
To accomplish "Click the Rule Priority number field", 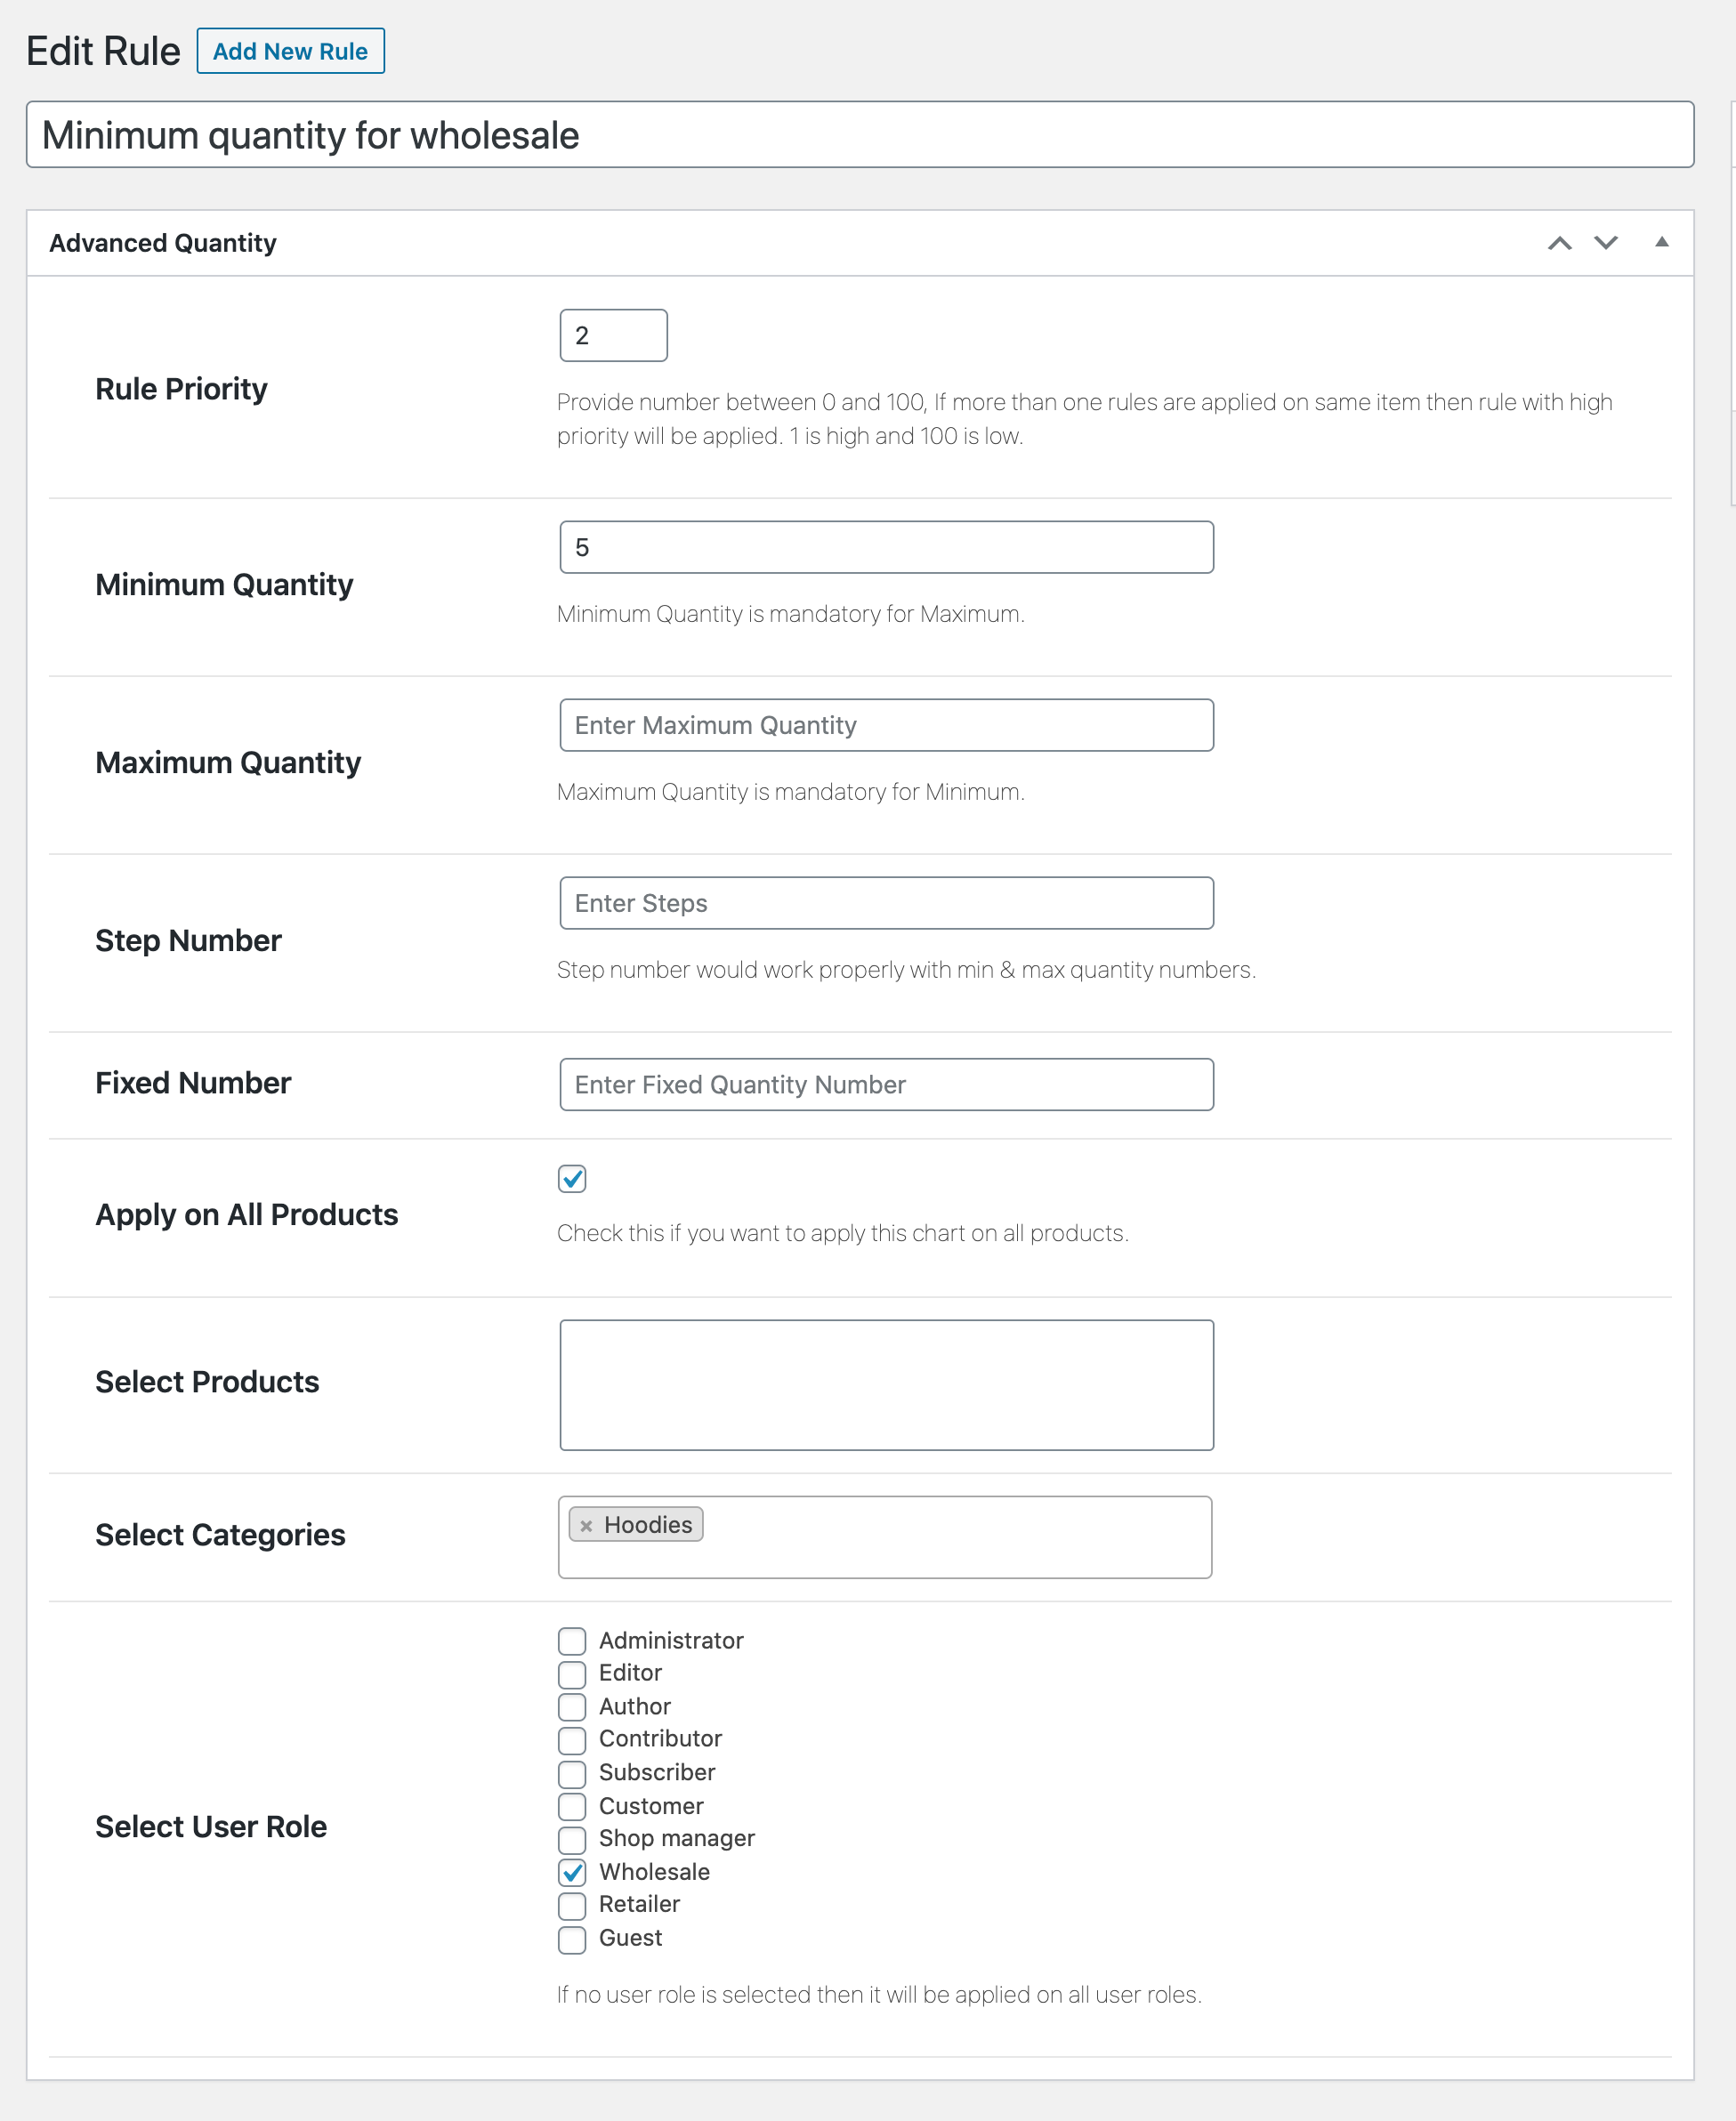I will click(612, 335).
